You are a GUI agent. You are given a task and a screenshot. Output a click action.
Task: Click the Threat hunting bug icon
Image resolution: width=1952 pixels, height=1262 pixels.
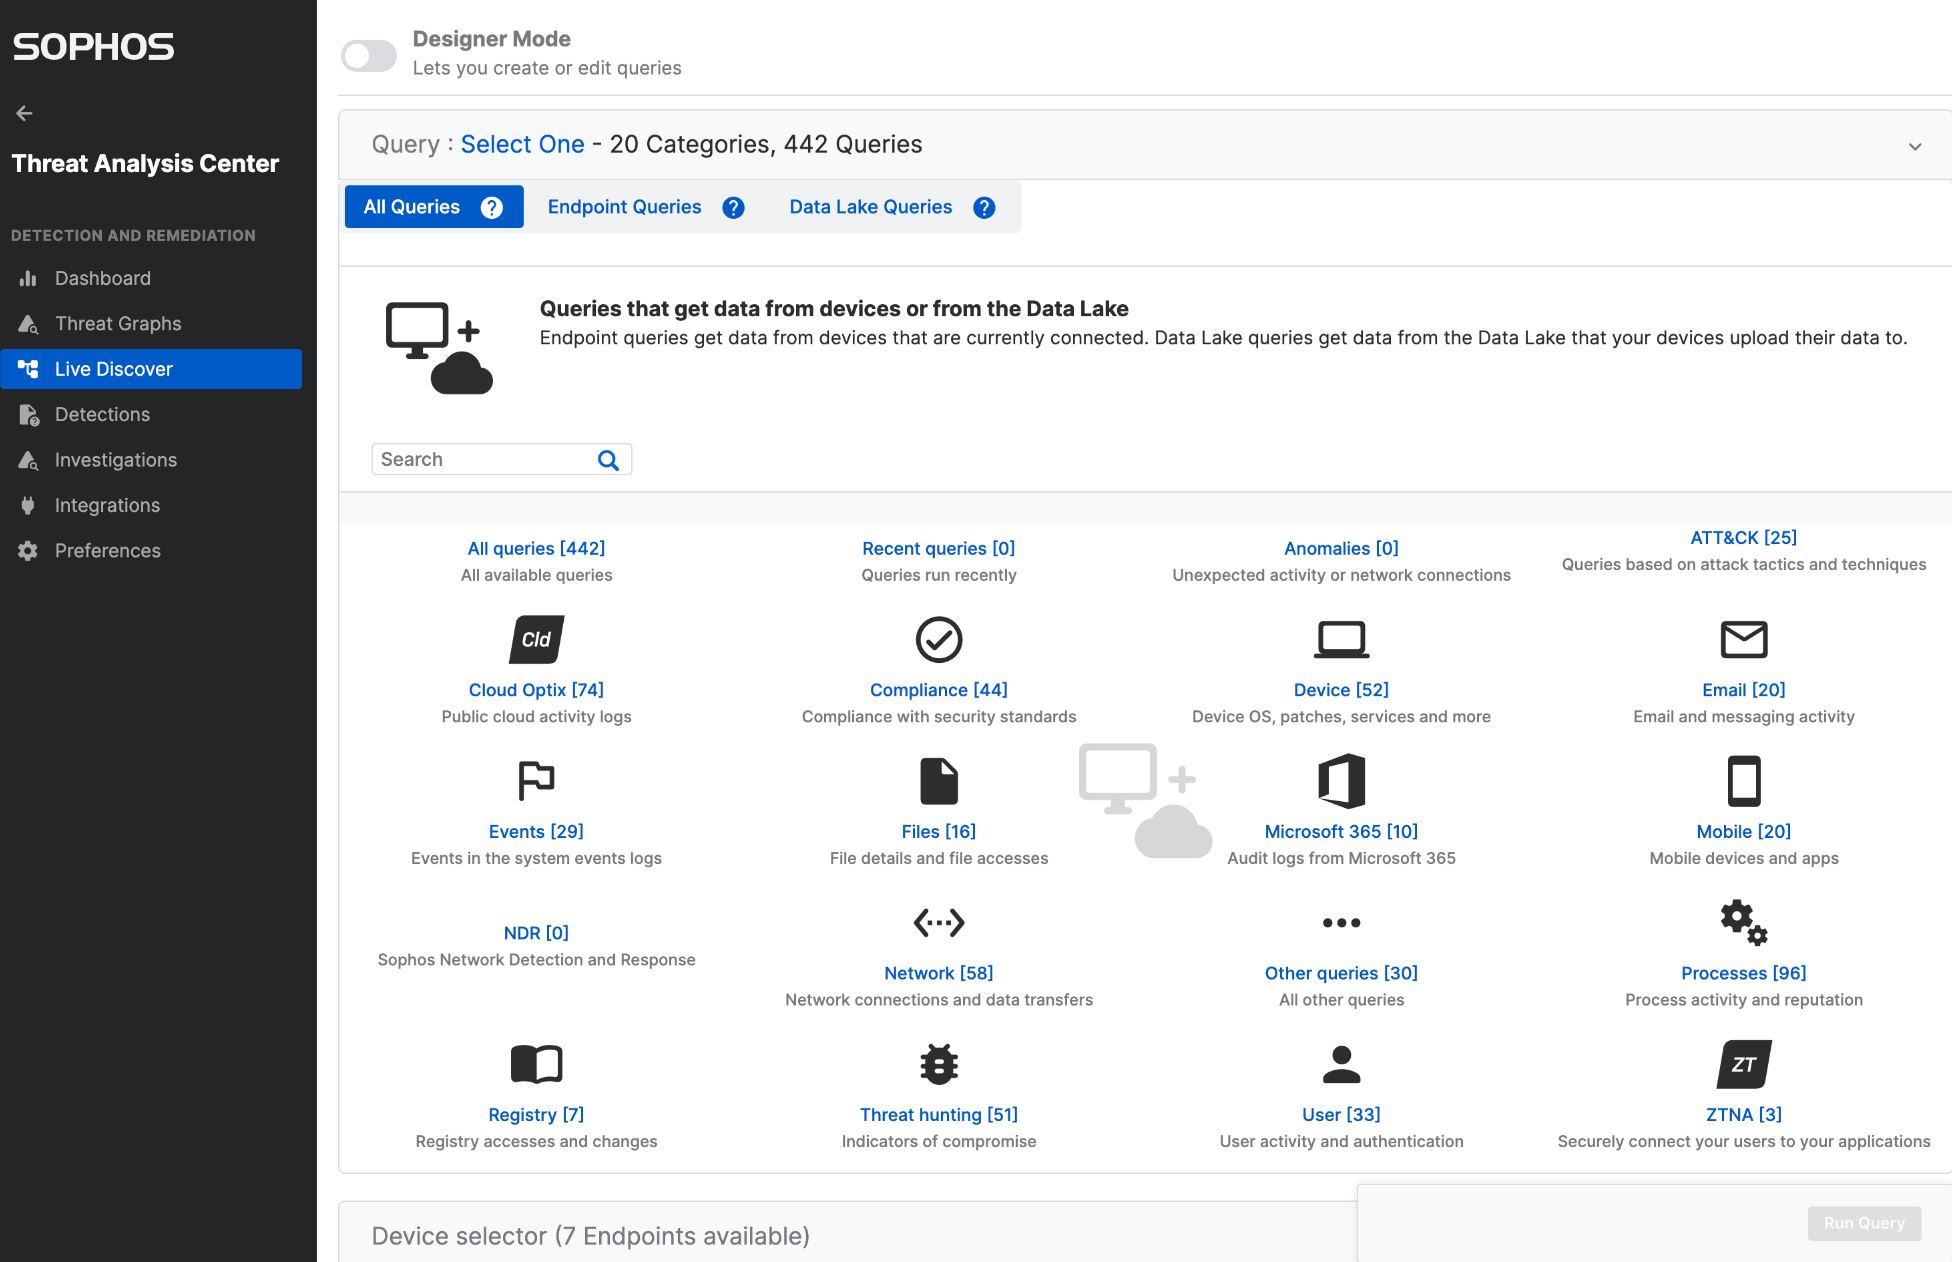point(938,1064)
